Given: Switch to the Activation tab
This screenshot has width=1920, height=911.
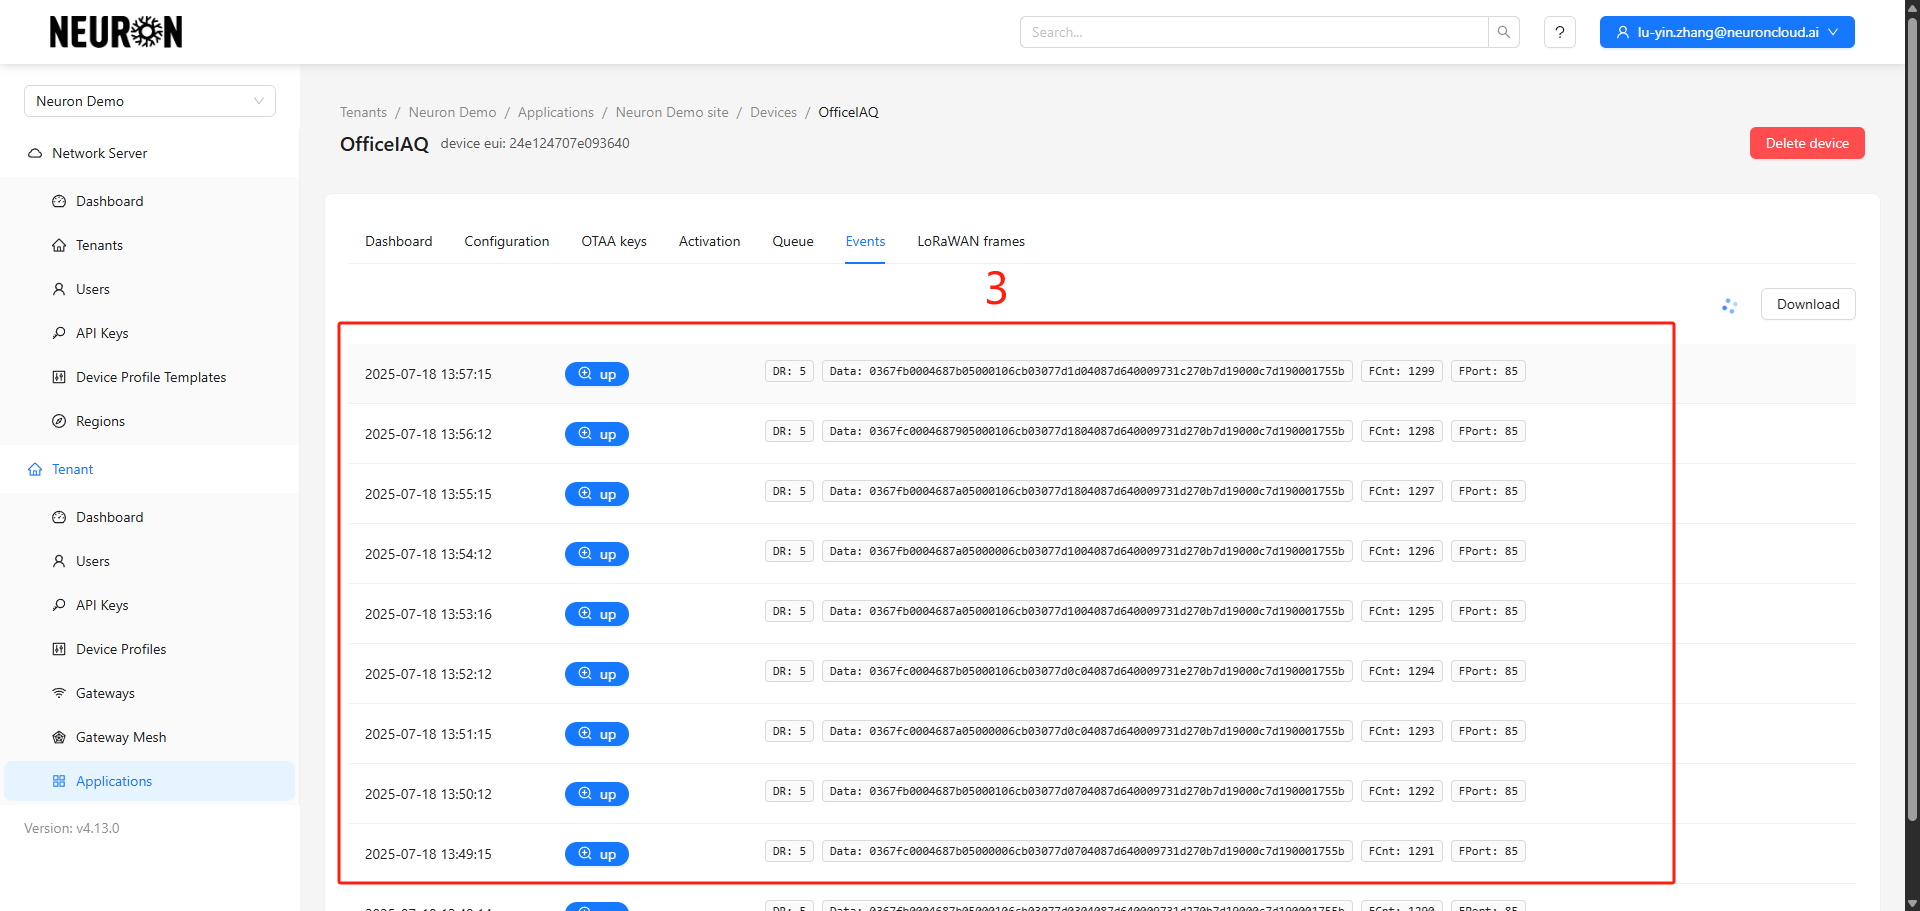Looking at the screenshot, I should click(710, 241).
